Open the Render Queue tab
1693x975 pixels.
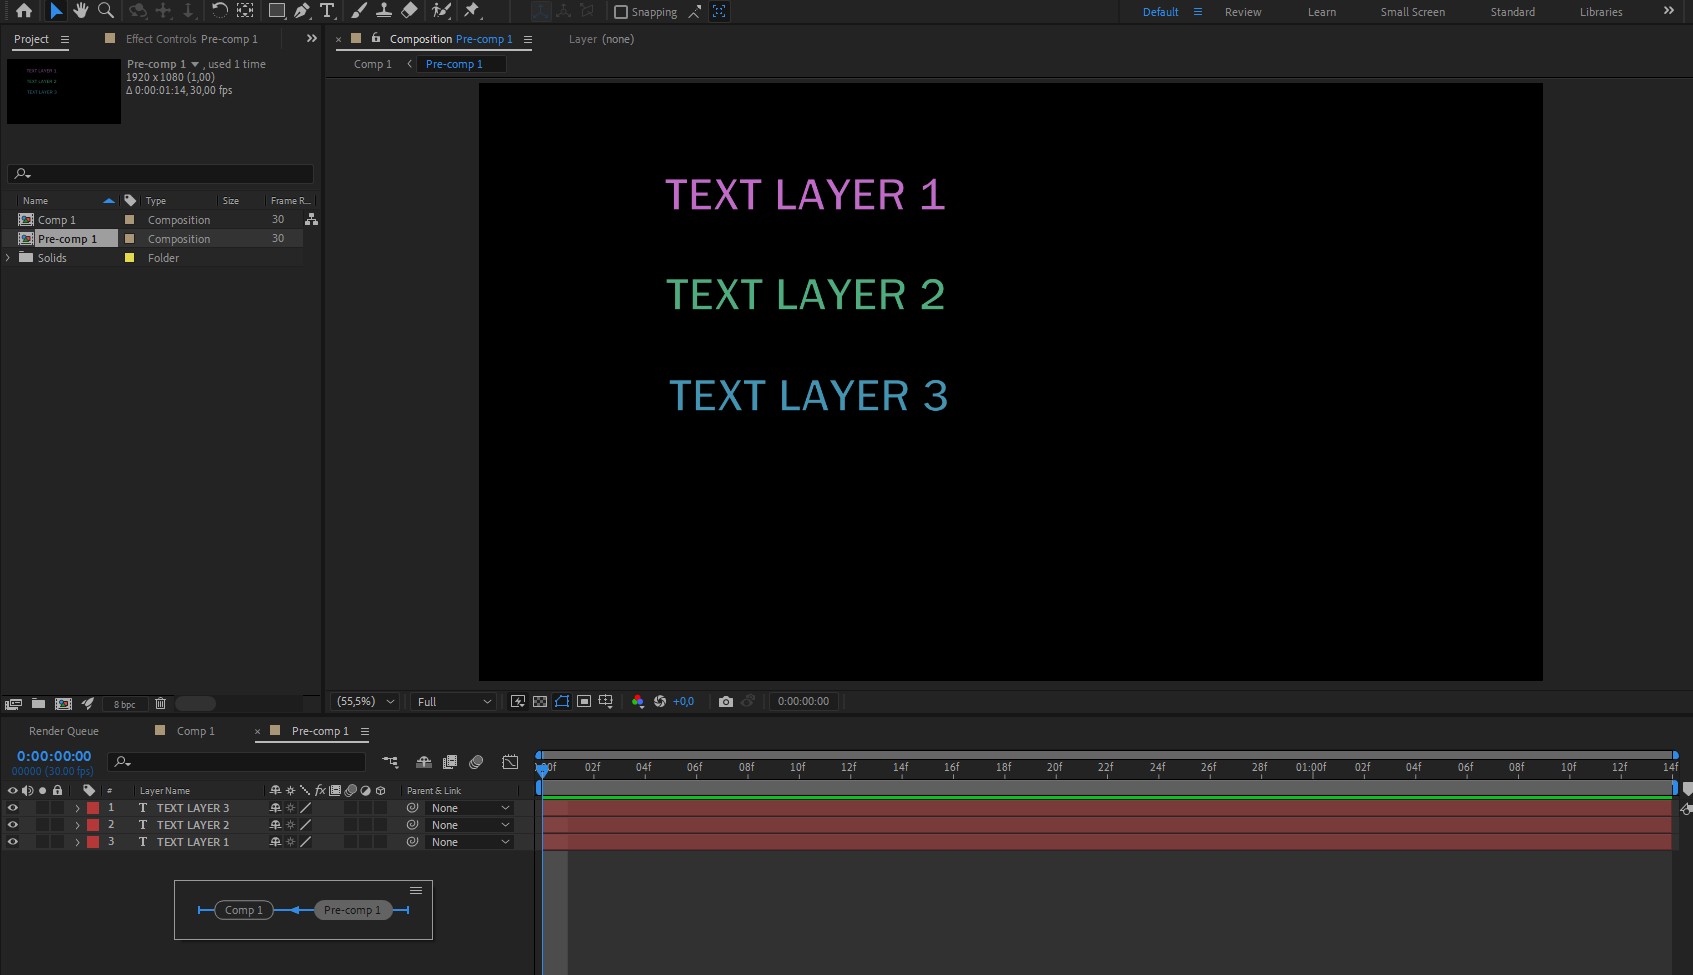click(x=64, y=731)
